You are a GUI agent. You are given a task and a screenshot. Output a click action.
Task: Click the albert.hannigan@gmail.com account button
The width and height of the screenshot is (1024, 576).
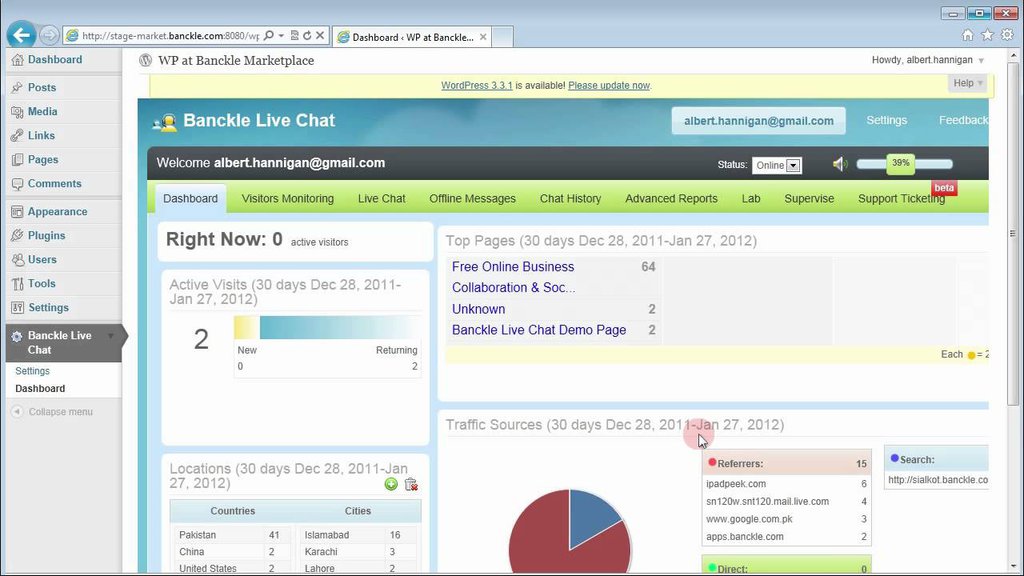coord(759,121)
